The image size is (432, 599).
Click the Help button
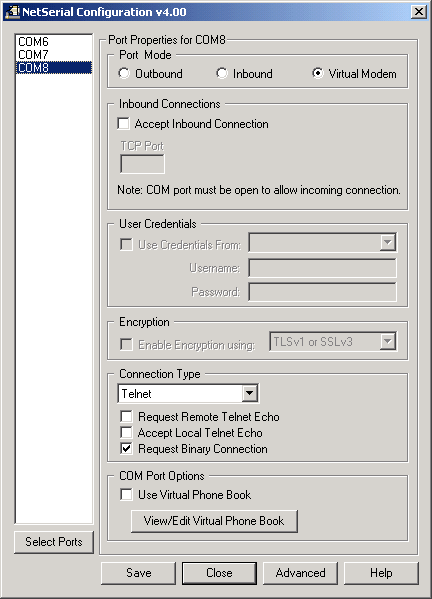coord(381,573)
